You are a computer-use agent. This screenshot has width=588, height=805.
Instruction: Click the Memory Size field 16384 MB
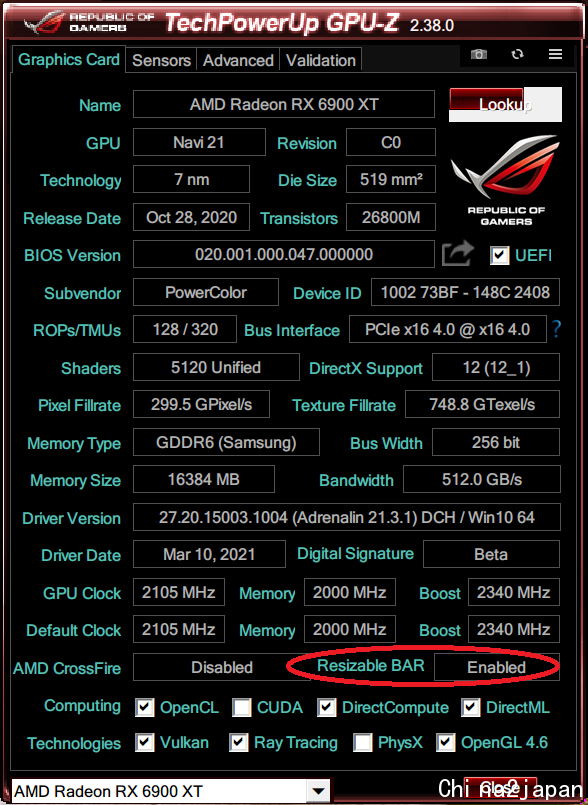tap(204, 479)
